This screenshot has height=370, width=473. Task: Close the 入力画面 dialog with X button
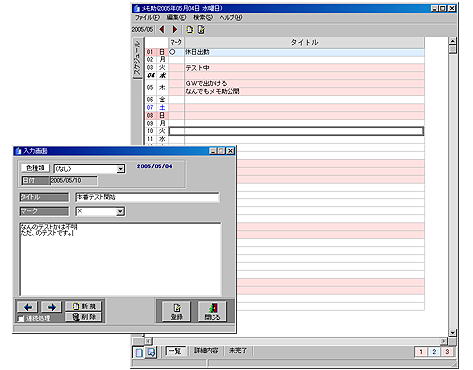point(230,151)
